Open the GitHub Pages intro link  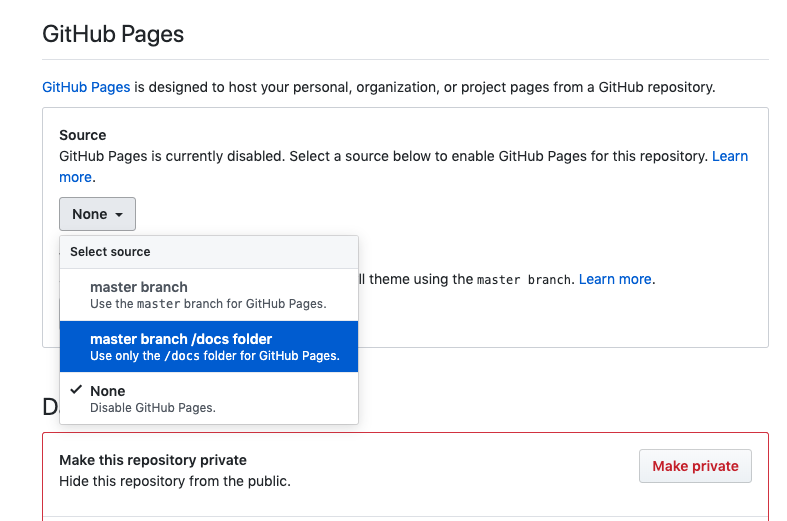(86, 87)
